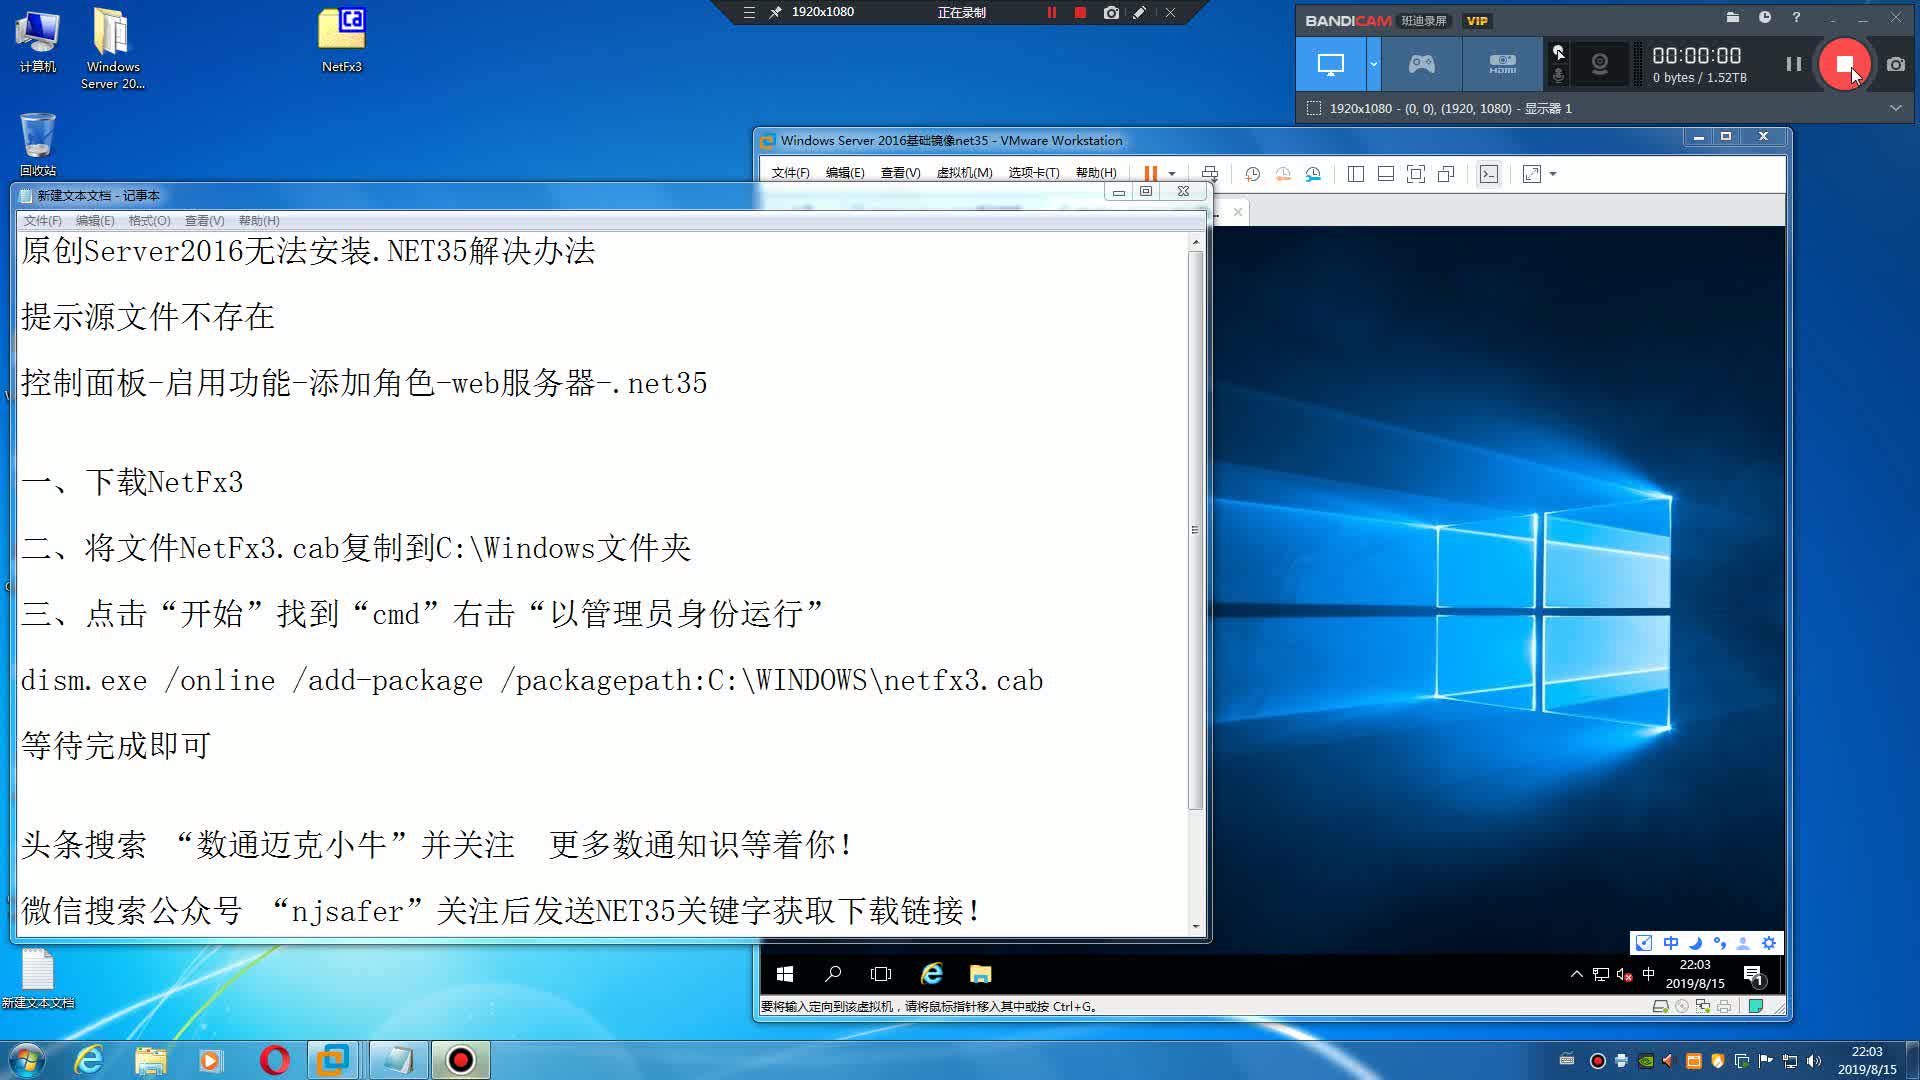Image resolution: width=1920 pixels, height=1080 pixels.
Task: Open File Explorer in the guest taskbar
Action: click(980, 974)
